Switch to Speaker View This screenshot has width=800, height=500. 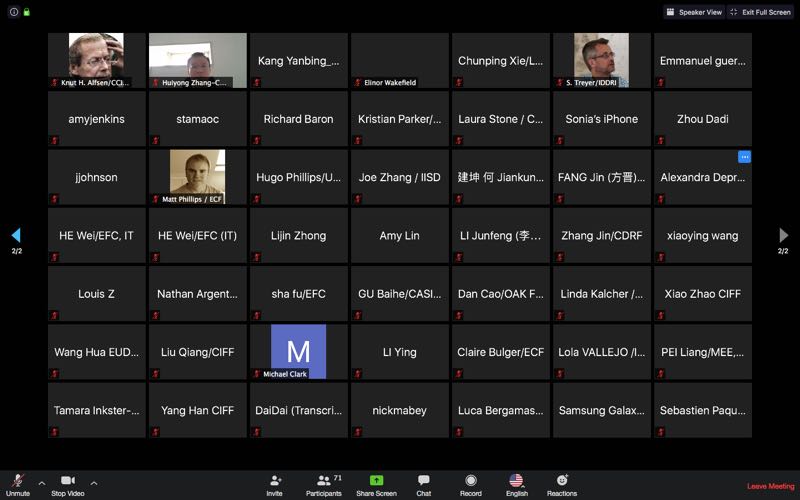click(x=694, y=12)
